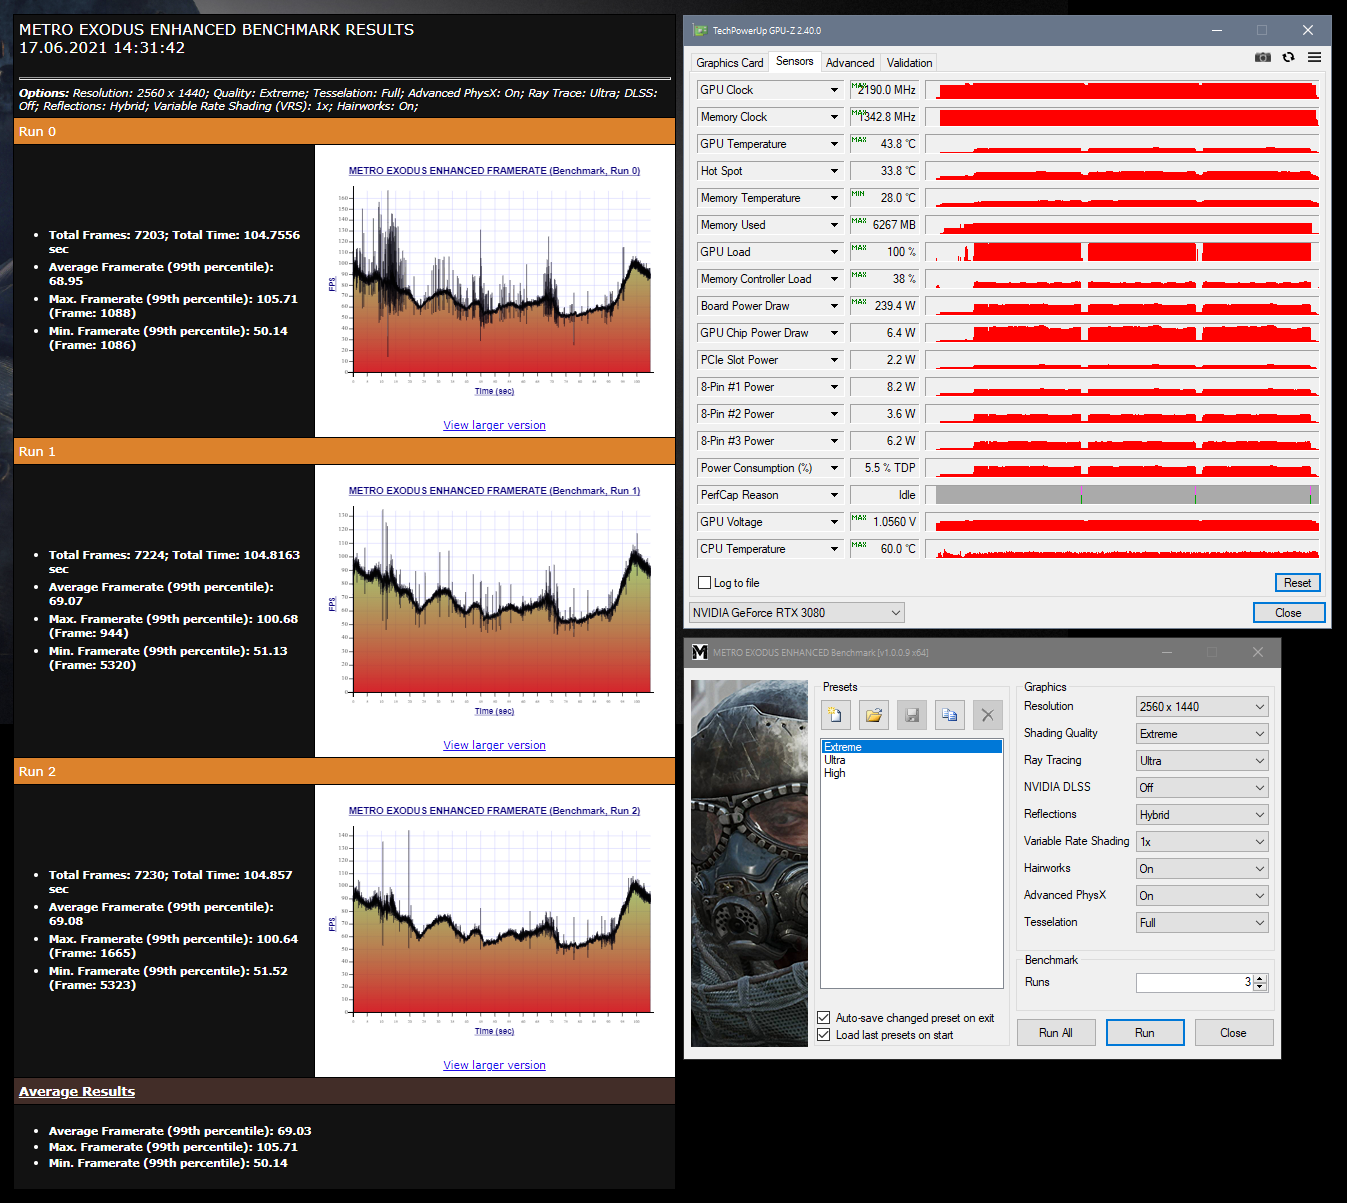This screenshot has width=1347, height=1203.
Task: Switch to the Advanced tab
Action: (850, 63)
